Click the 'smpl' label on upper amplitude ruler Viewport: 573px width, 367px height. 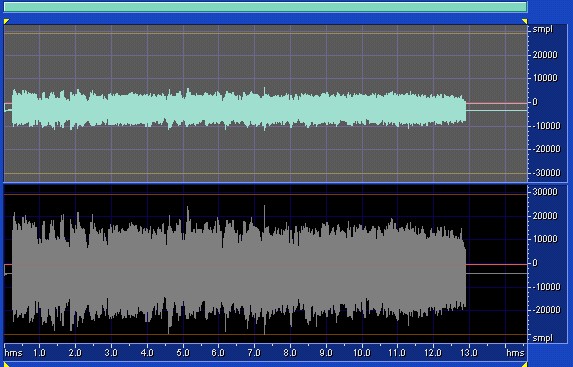(543, 29)
